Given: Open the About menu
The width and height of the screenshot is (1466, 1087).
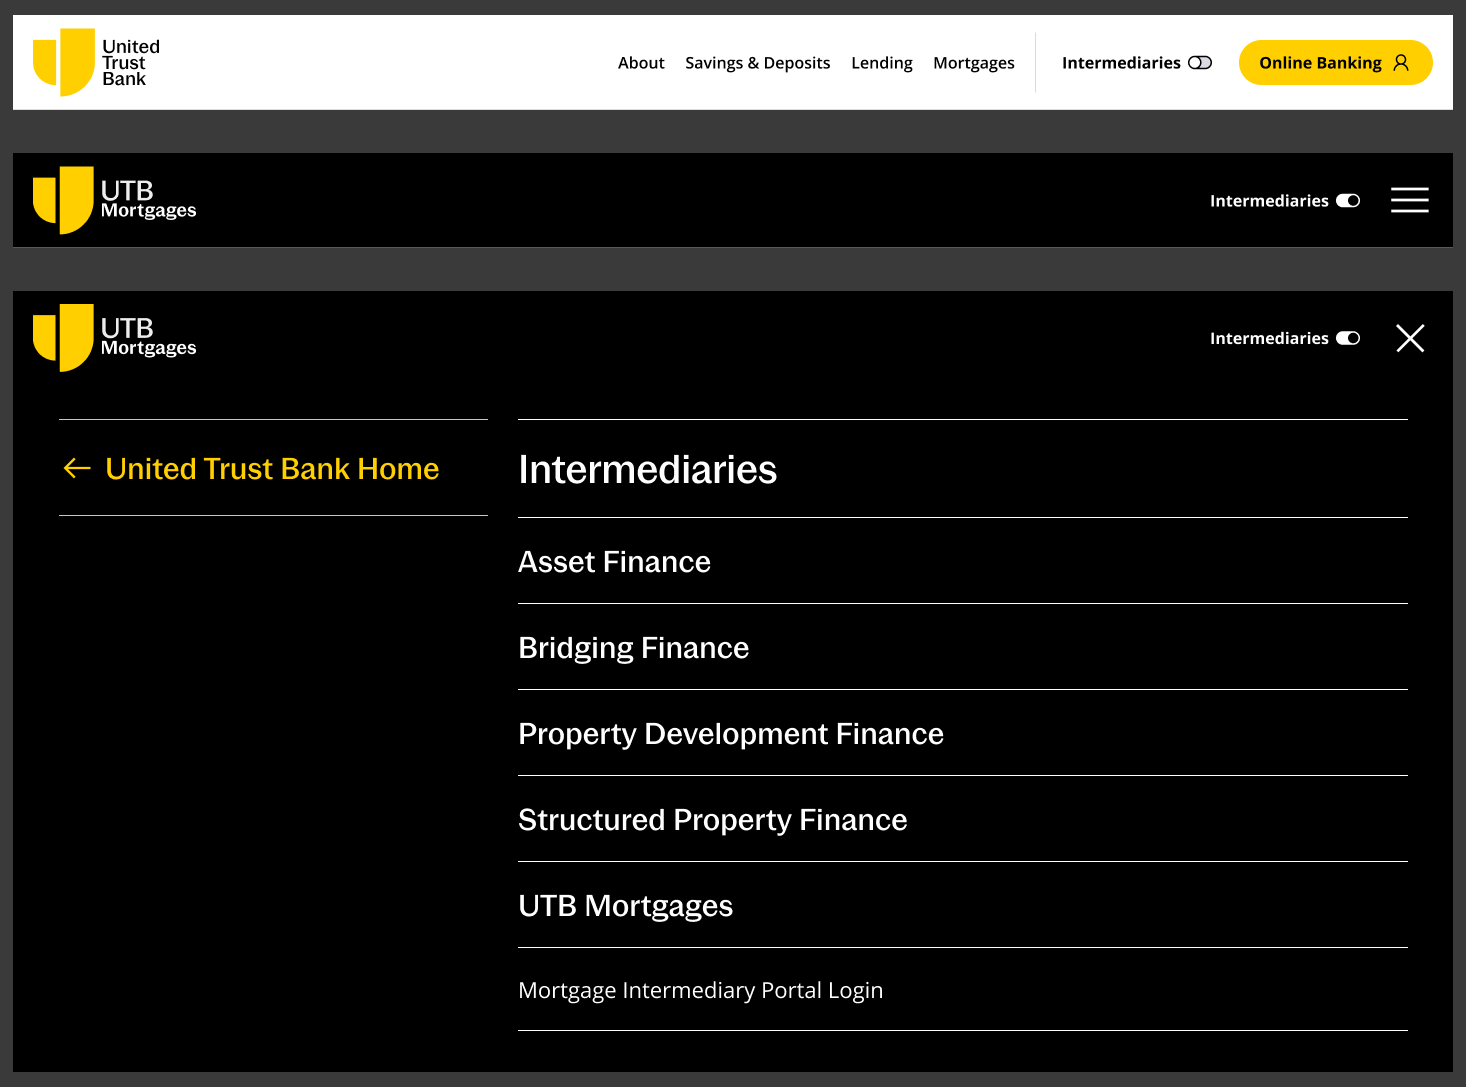Looking at the screenshot, I should pos(641,63).
